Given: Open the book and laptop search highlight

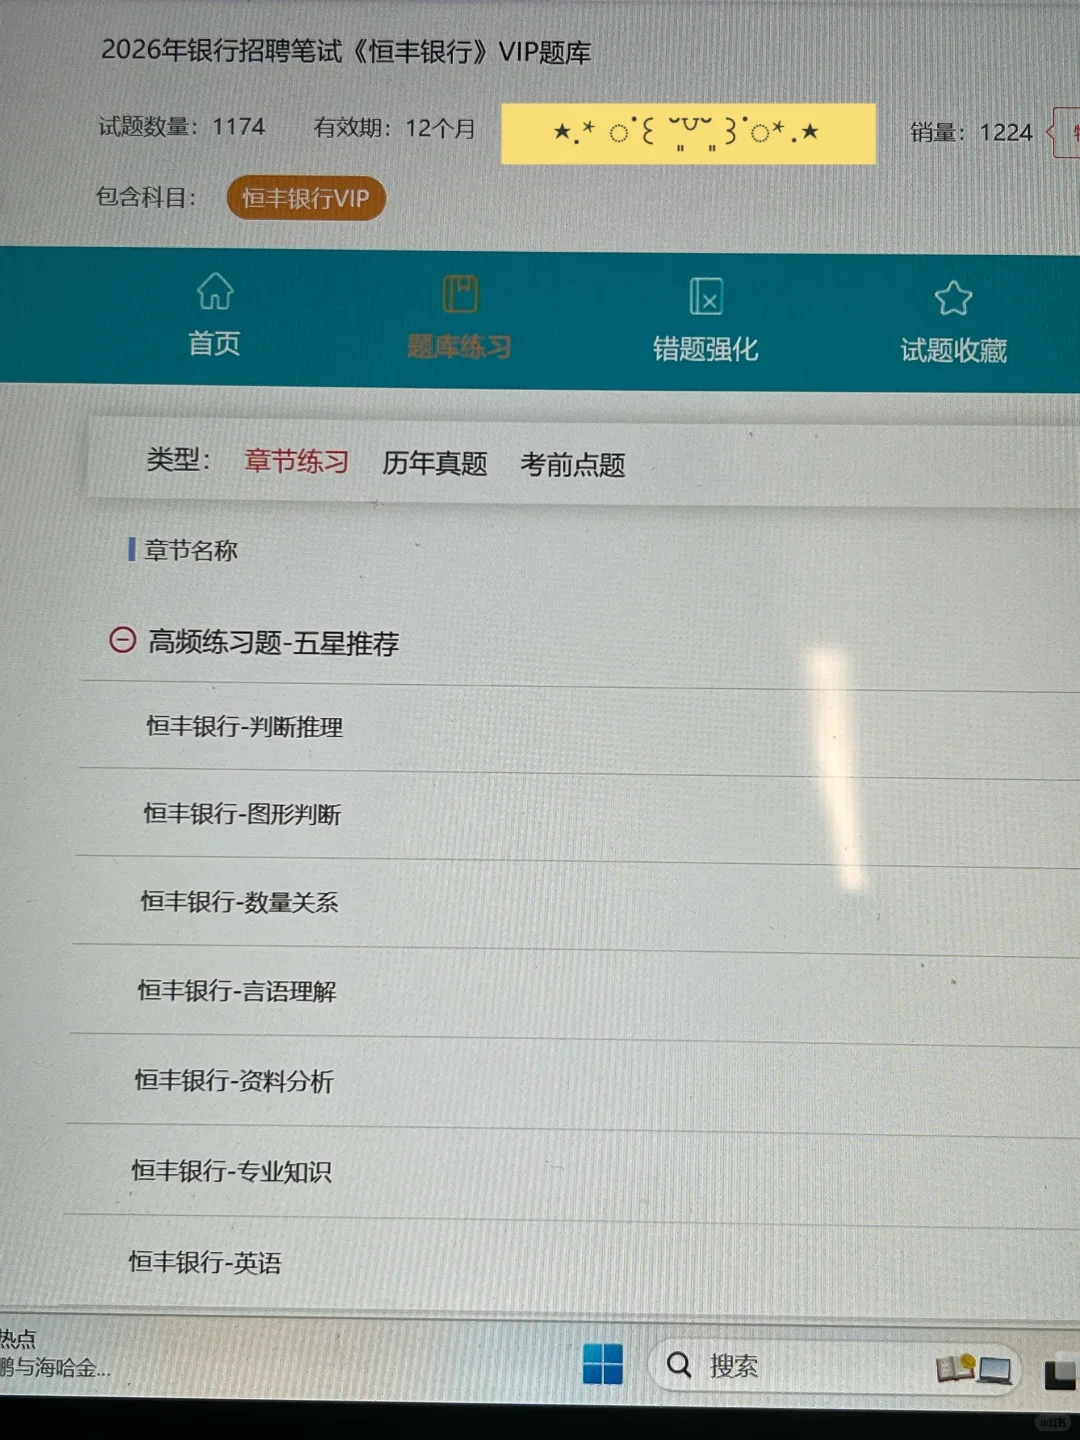Looking at the screenshot, I should tap(973, 1368).
